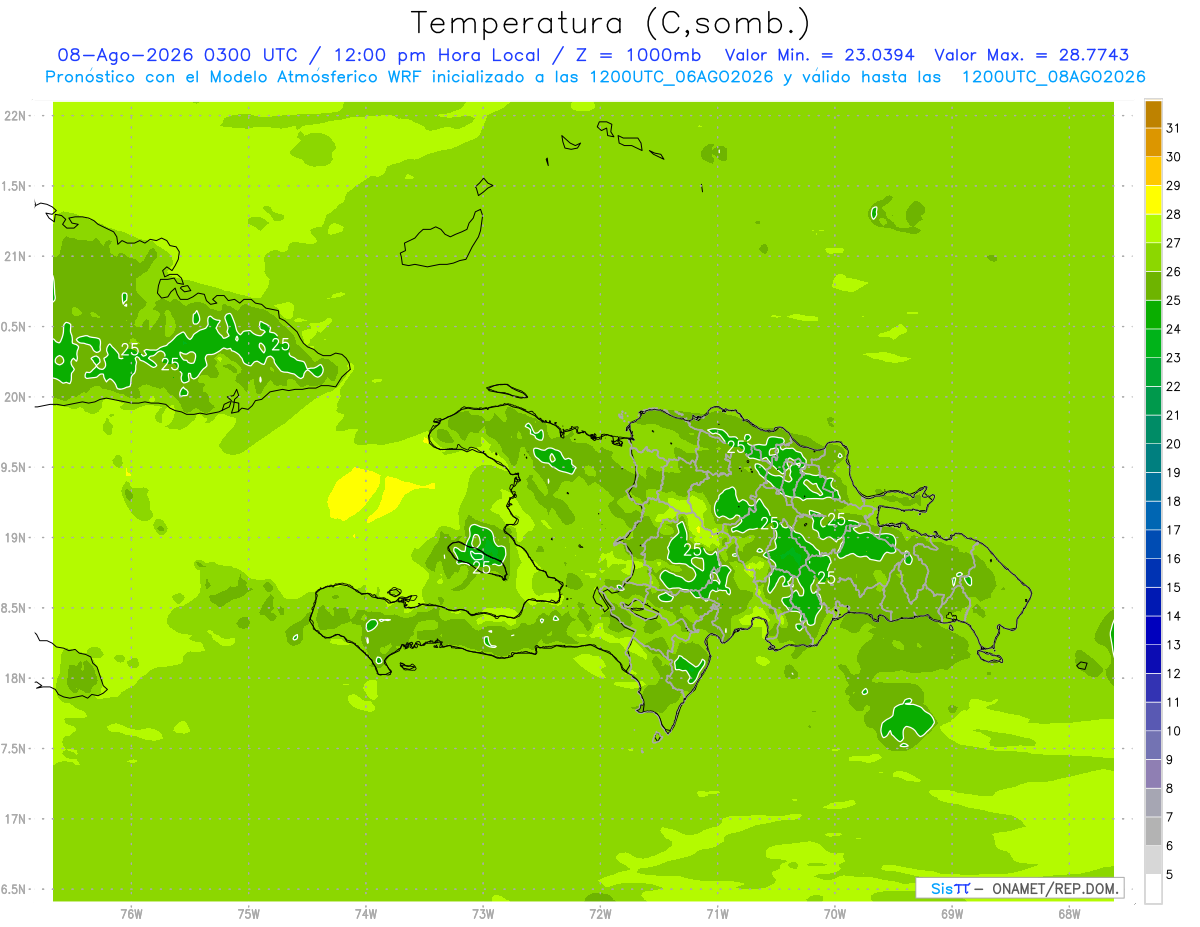Click the "74W" longitude label
Viewport: 1200px width, 927px height.
[x=366, y=914]
